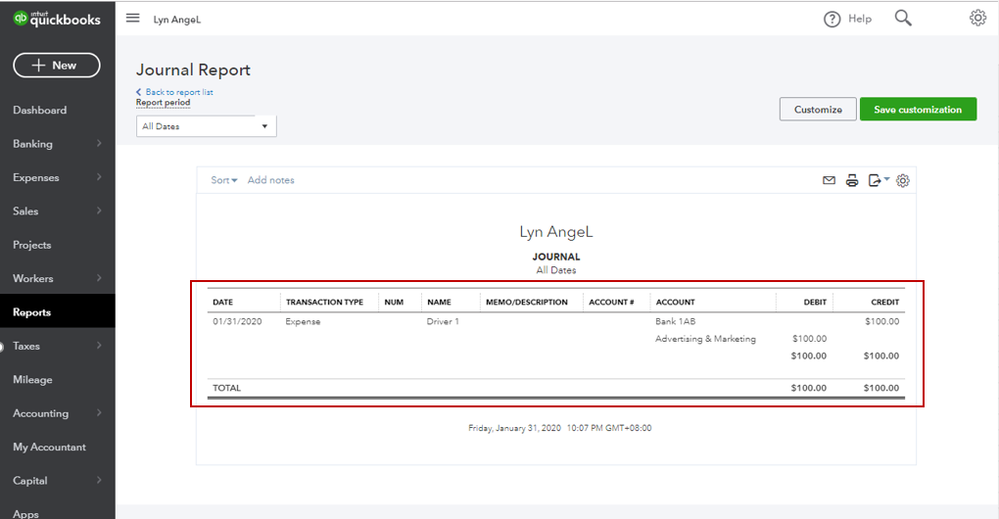999x519 pixels.
Task: Open Apps in the sidebar
Action: click(25, 514)
